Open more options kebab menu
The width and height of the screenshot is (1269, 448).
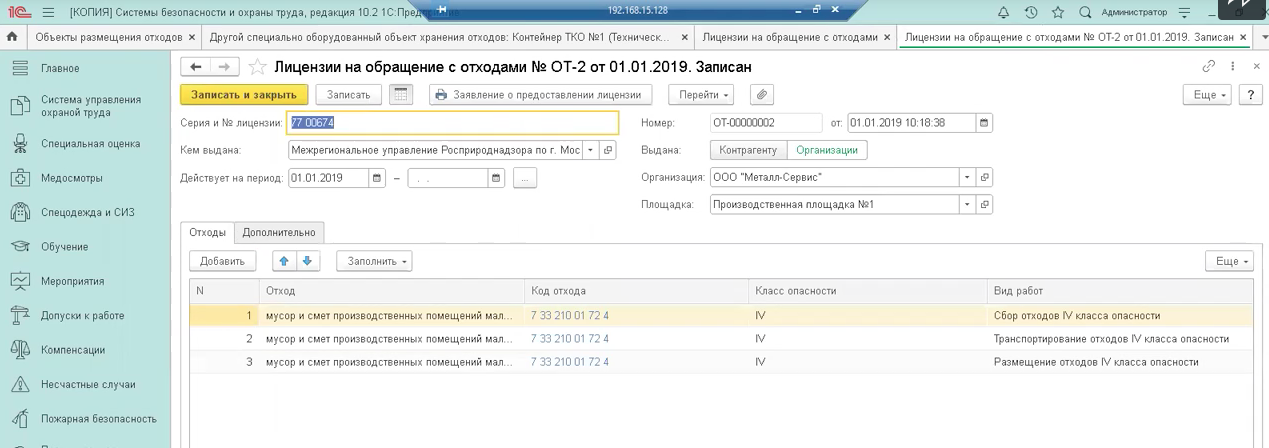coord(1233,67)
